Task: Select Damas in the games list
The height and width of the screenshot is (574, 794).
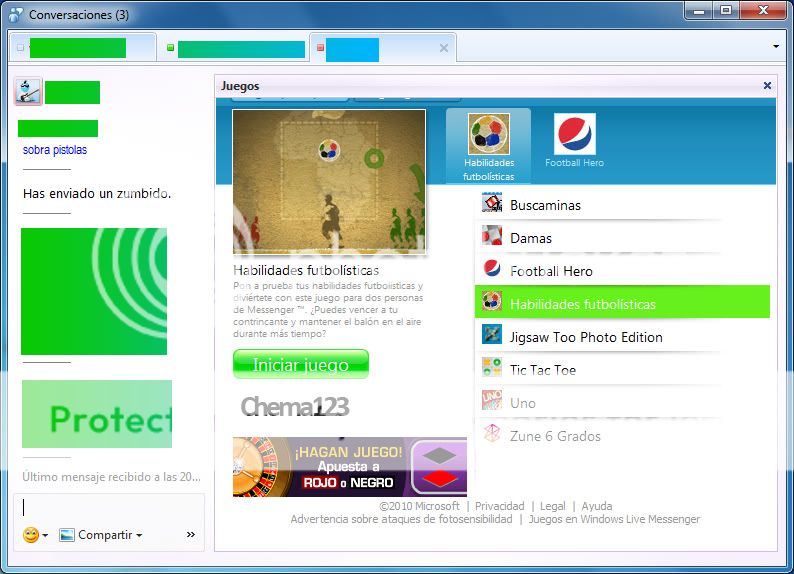Action: 622,238
